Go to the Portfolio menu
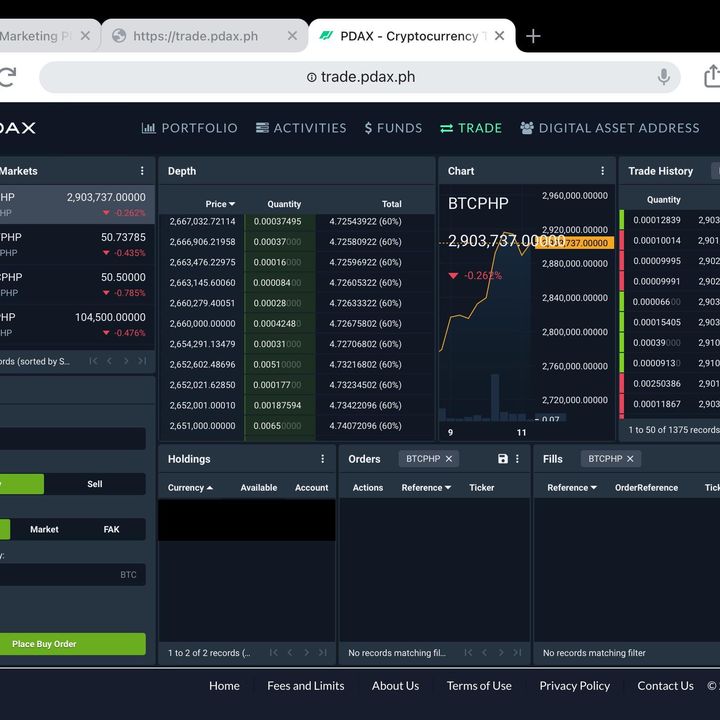720x720 pixels. coord(190,128)
